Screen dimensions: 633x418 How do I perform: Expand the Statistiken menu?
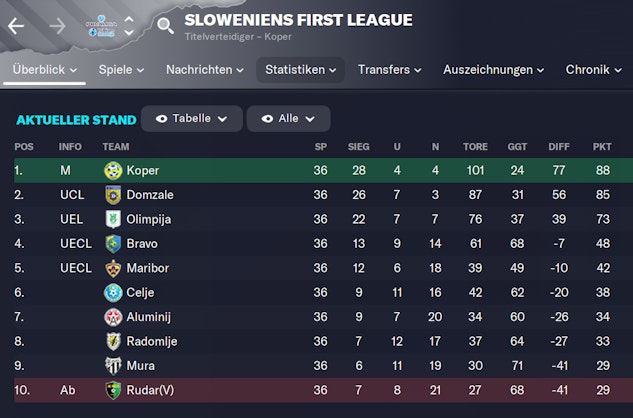pyautogui.click(x=300, y=70)
